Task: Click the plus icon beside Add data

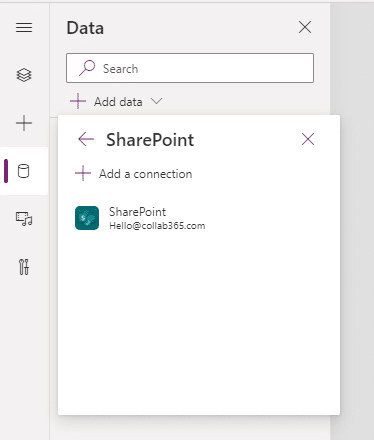Action: pos(78,101)
